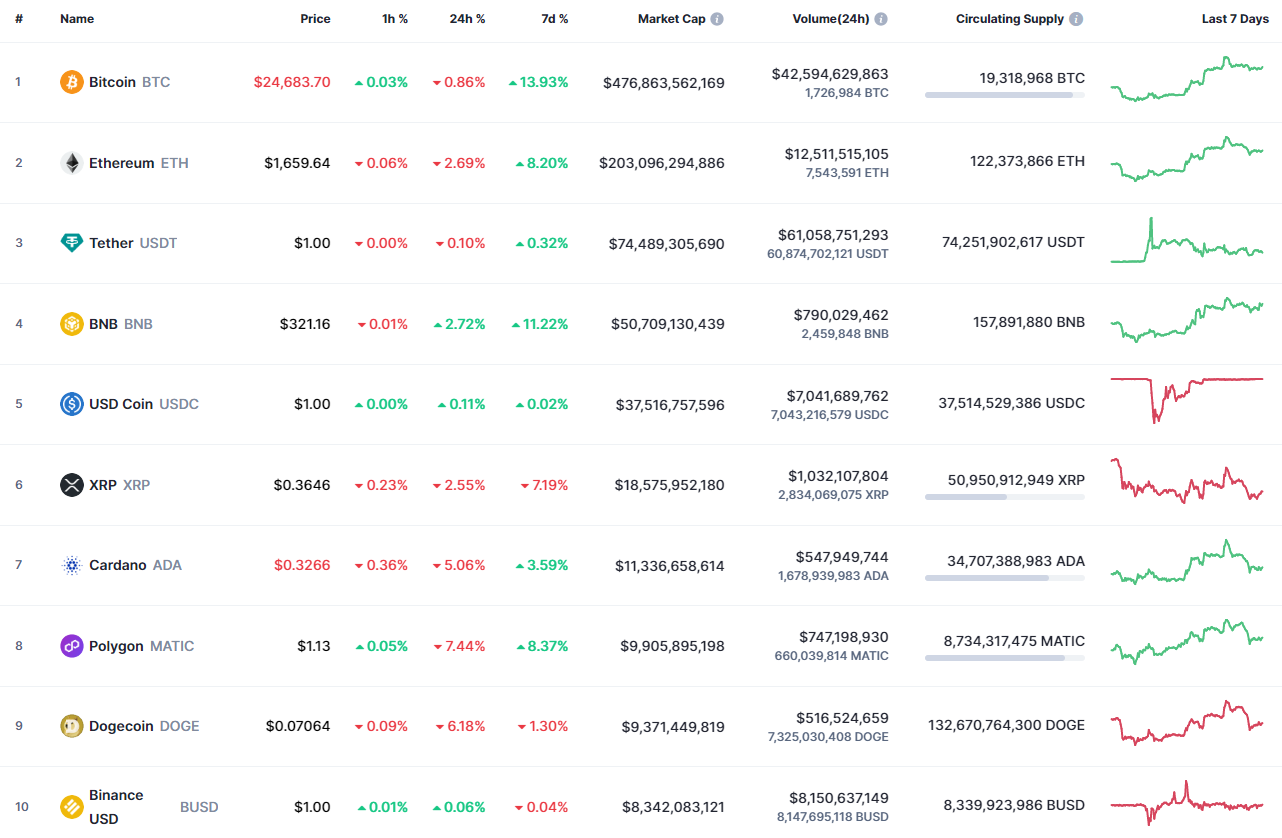
Task: Click the Dogecoin DOGE coin icon
Action: 70,726
